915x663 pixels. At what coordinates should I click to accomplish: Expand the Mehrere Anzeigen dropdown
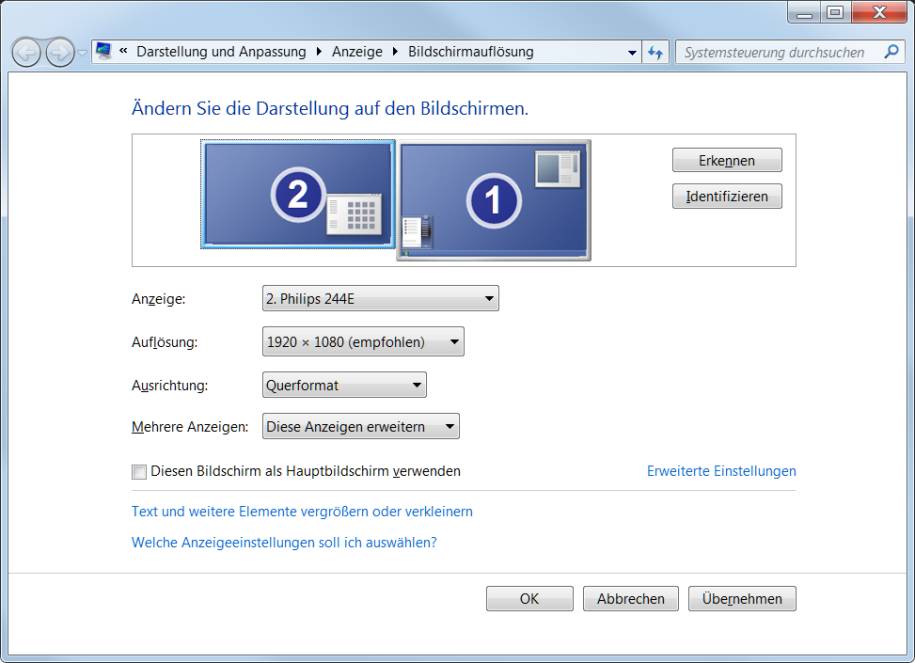(360, 427)
